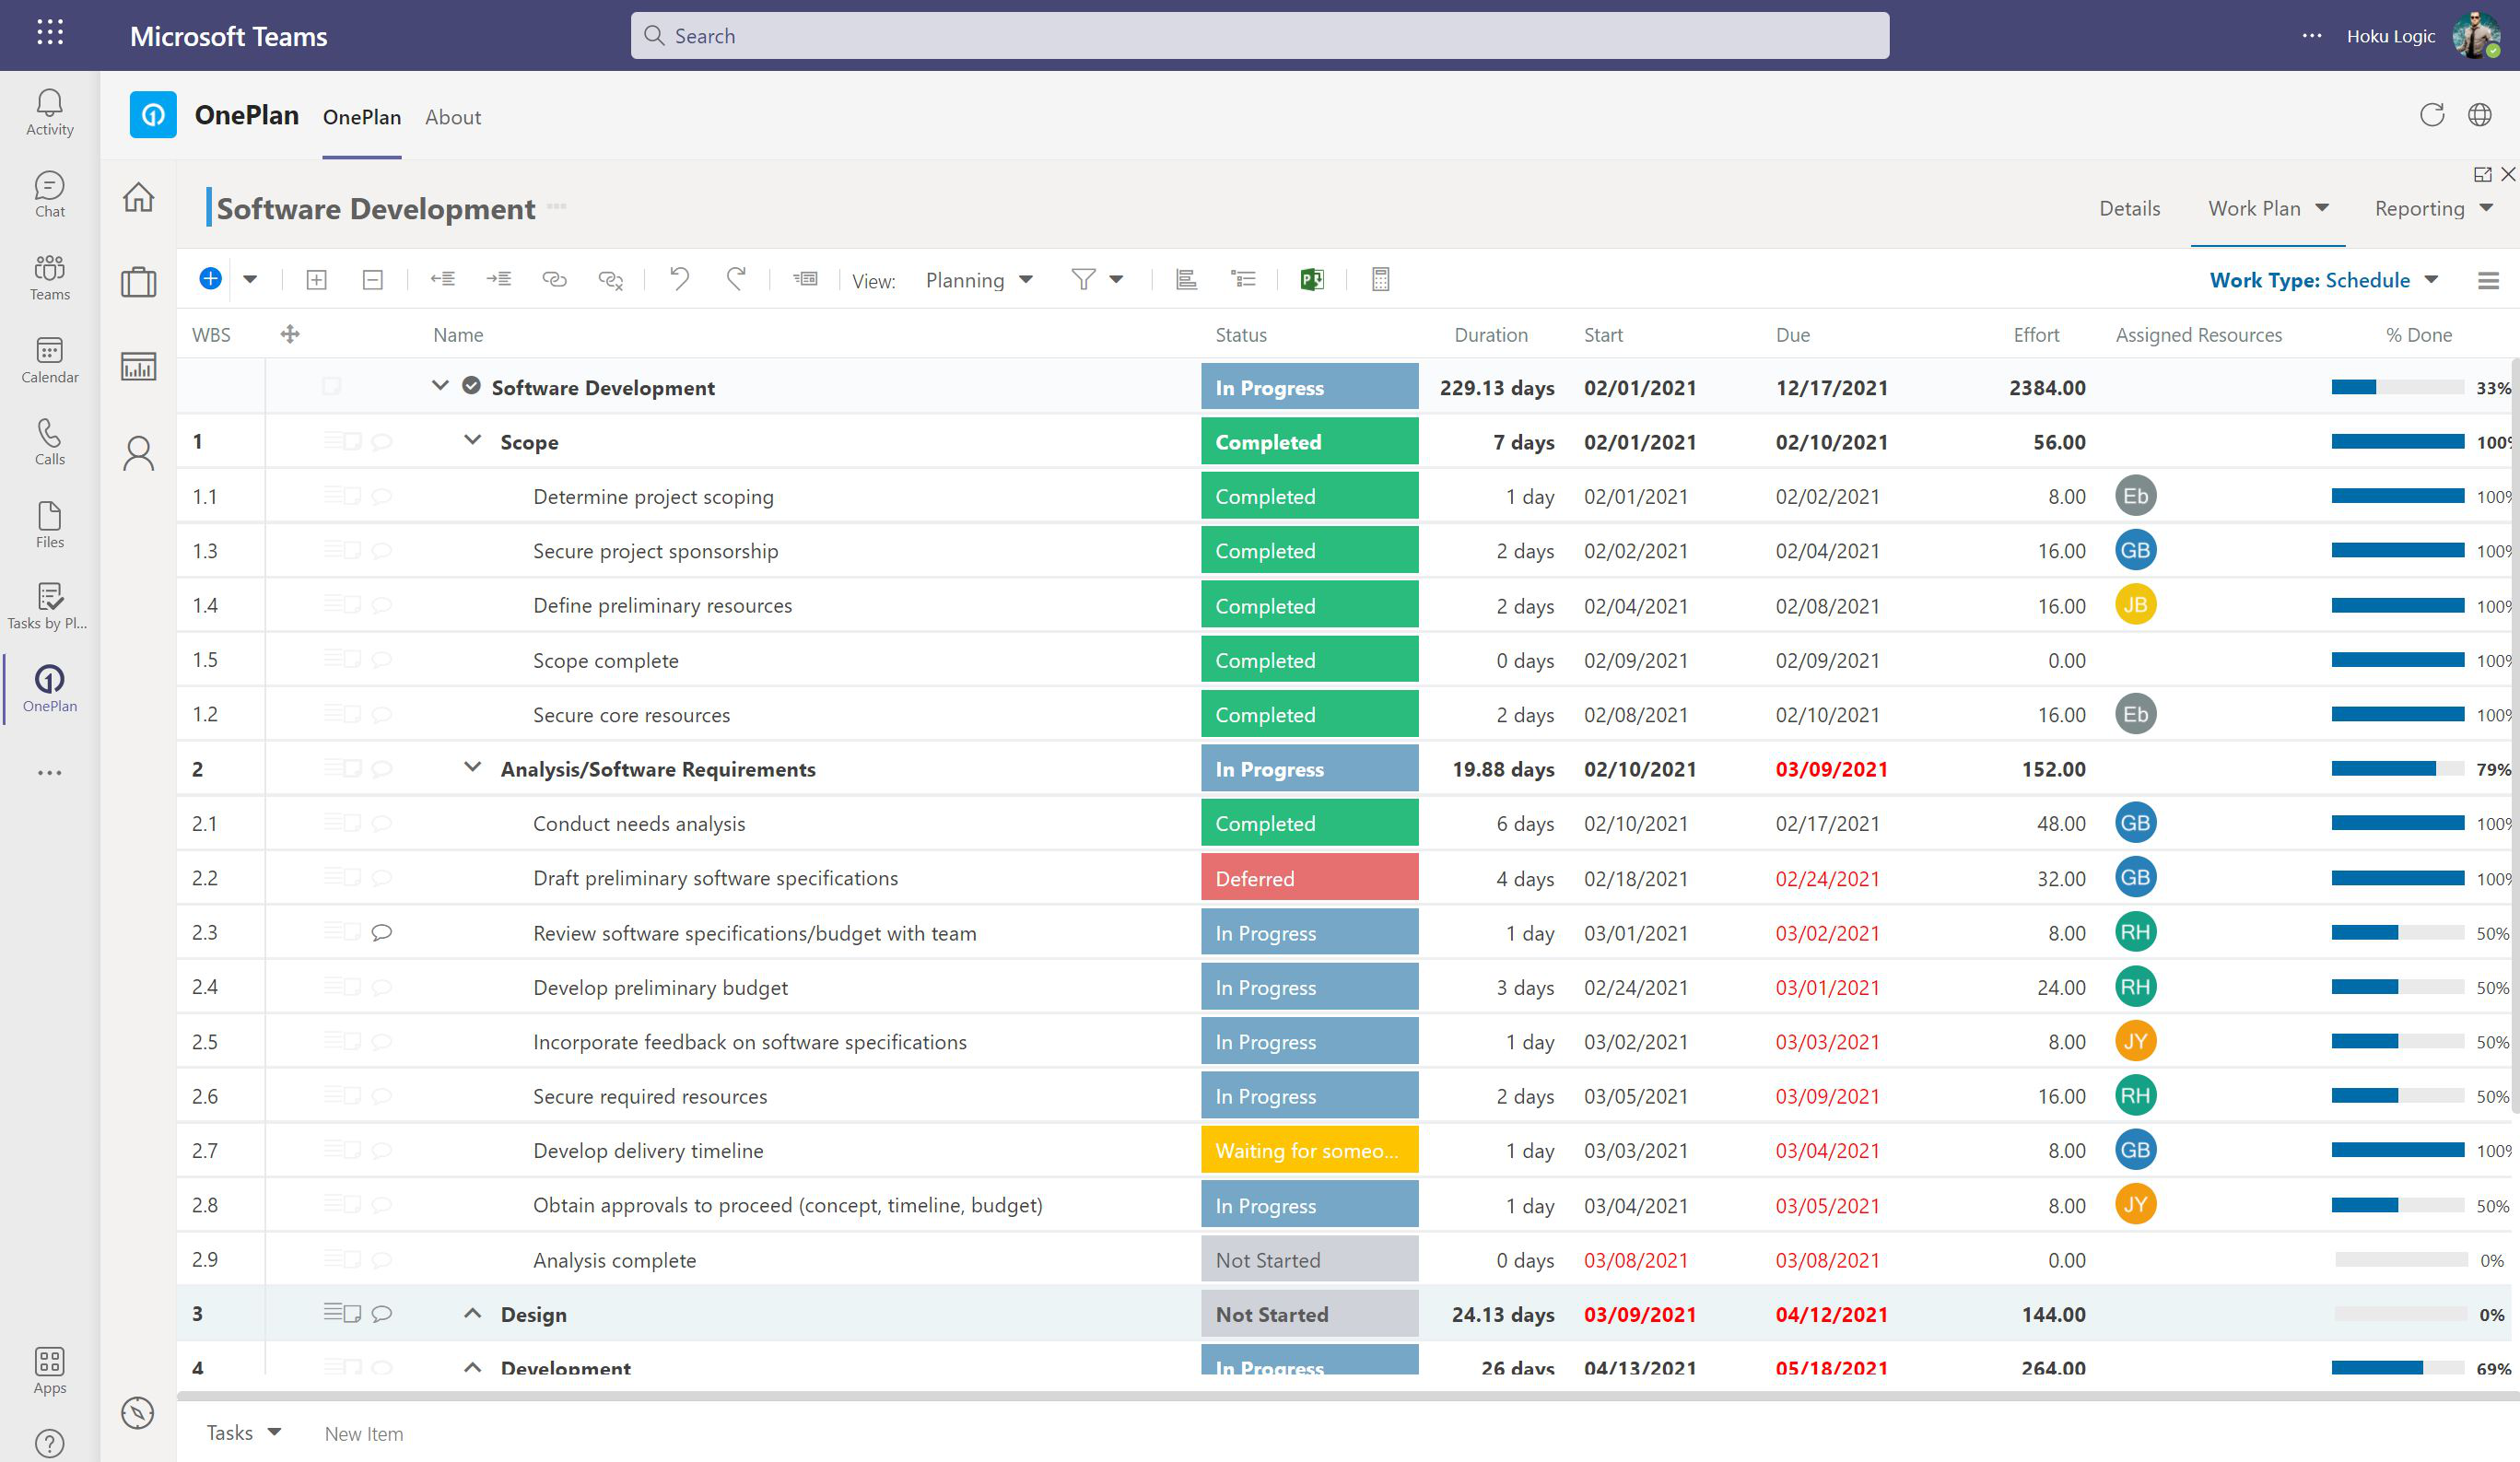Pop out the plan window
Viewport: 2520px width, 1462px height.
click(2482, 175)
